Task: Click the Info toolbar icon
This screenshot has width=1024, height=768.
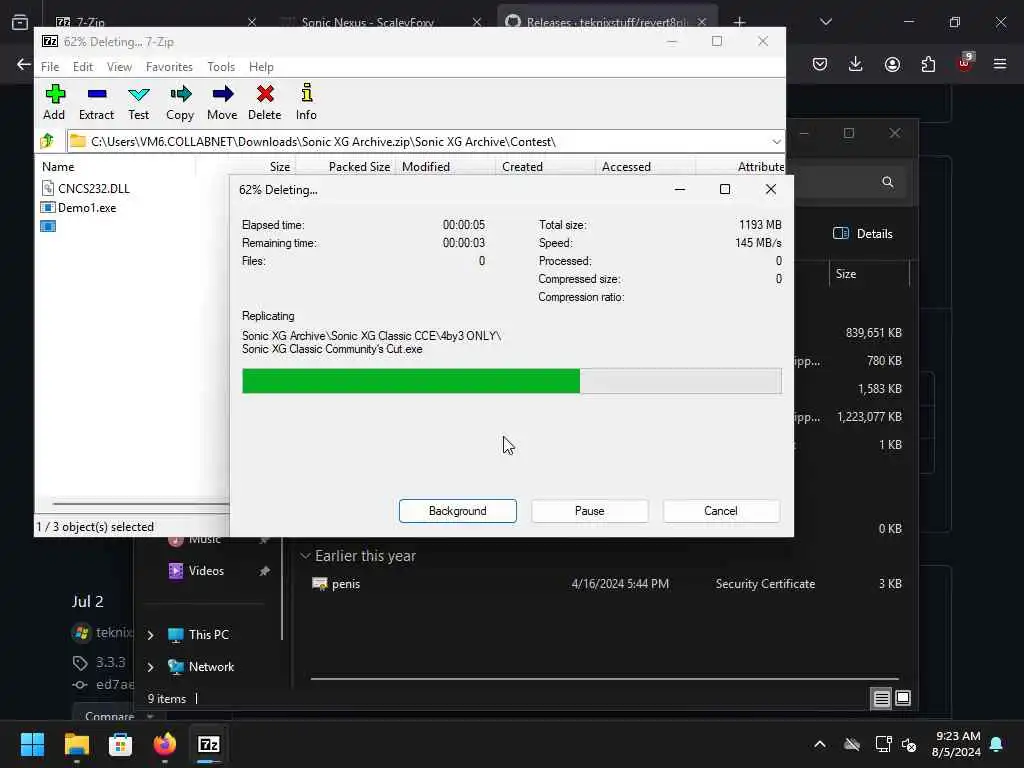Action: (x=306, y=102)
